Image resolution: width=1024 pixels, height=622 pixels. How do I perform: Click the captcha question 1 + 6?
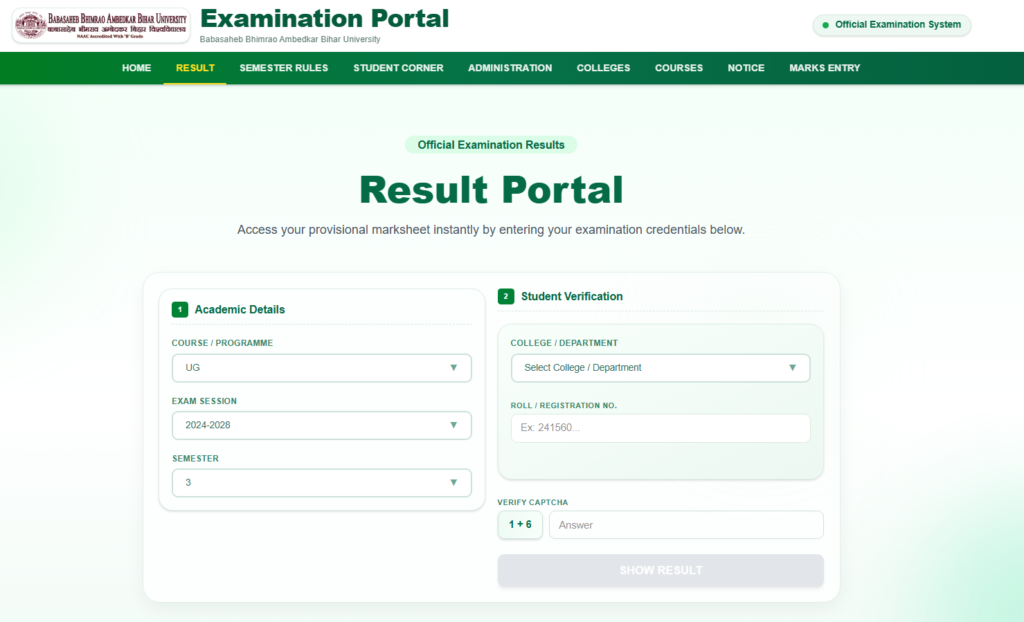point(520,525)
